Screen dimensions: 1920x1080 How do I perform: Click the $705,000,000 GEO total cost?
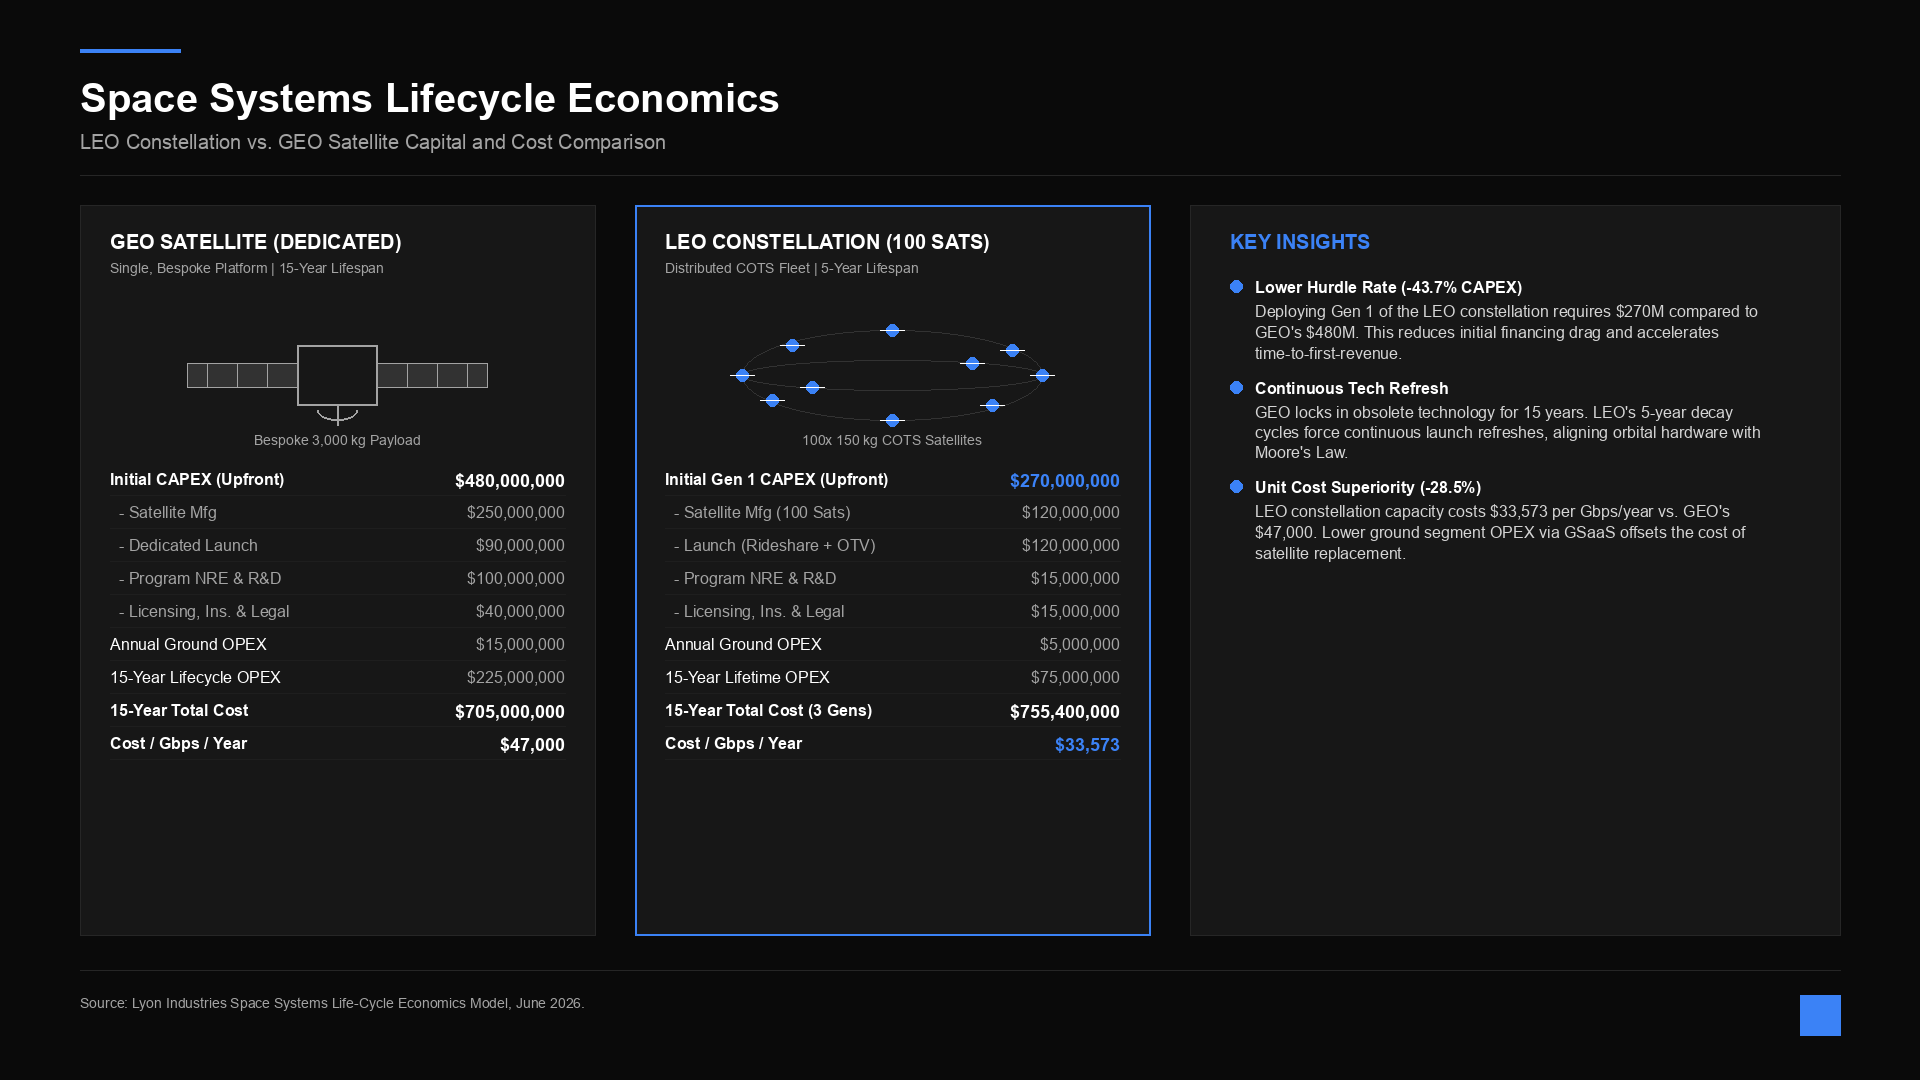point(510,712)
